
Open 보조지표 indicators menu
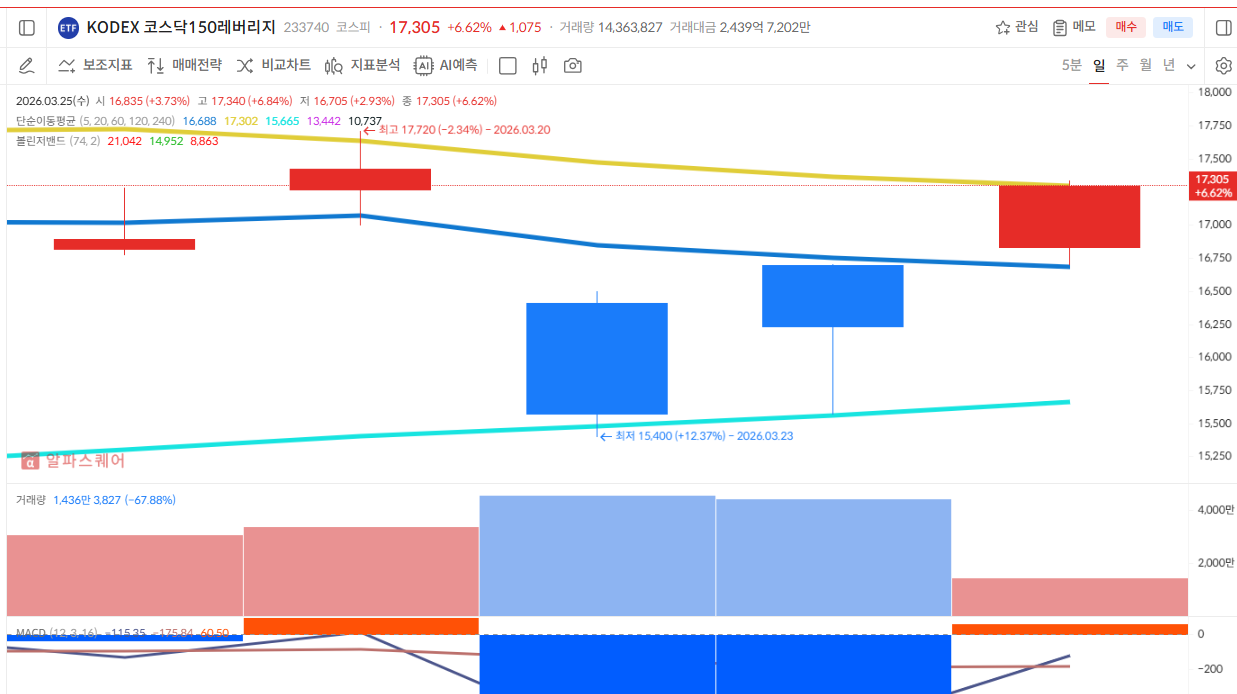pos(95,66)
